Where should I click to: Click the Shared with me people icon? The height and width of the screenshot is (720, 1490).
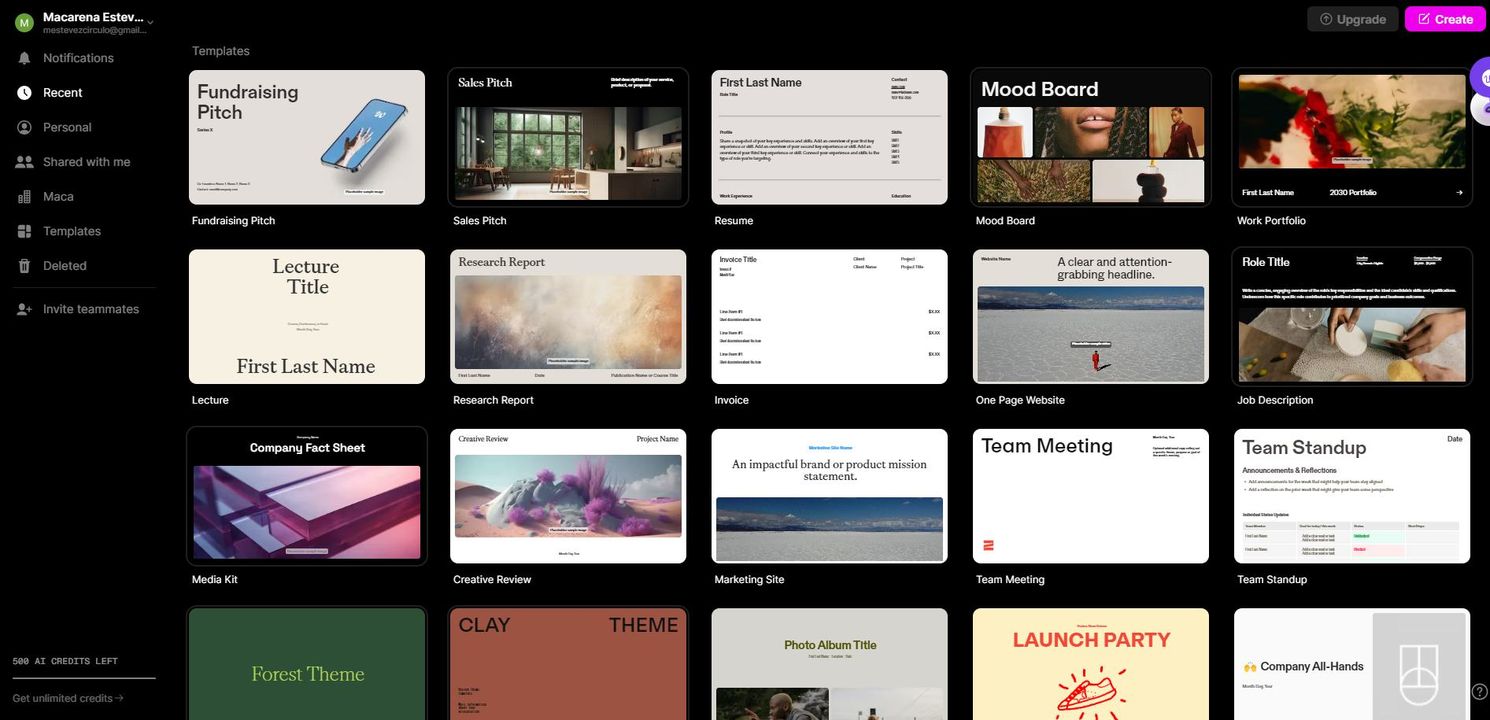[x=24, y=162]
